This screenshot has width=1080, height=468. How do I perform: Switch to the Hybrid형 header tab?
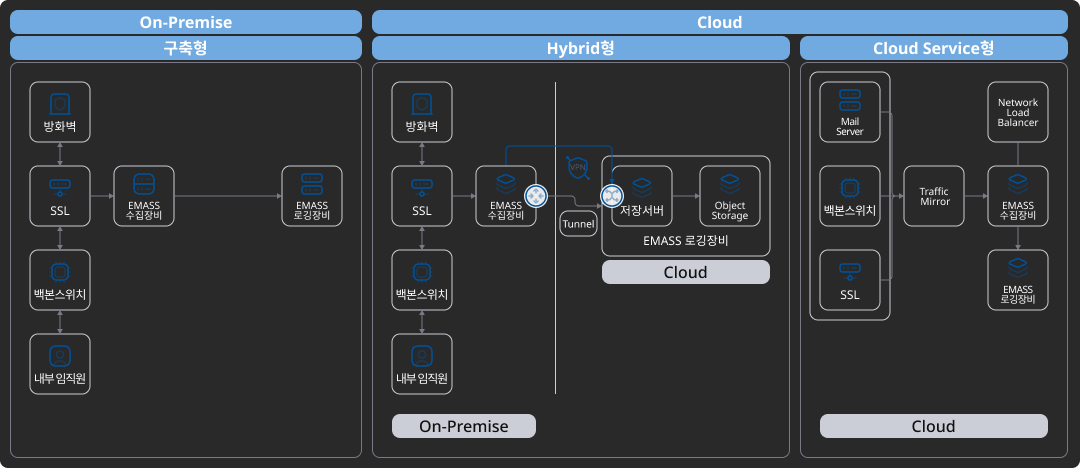580,48
